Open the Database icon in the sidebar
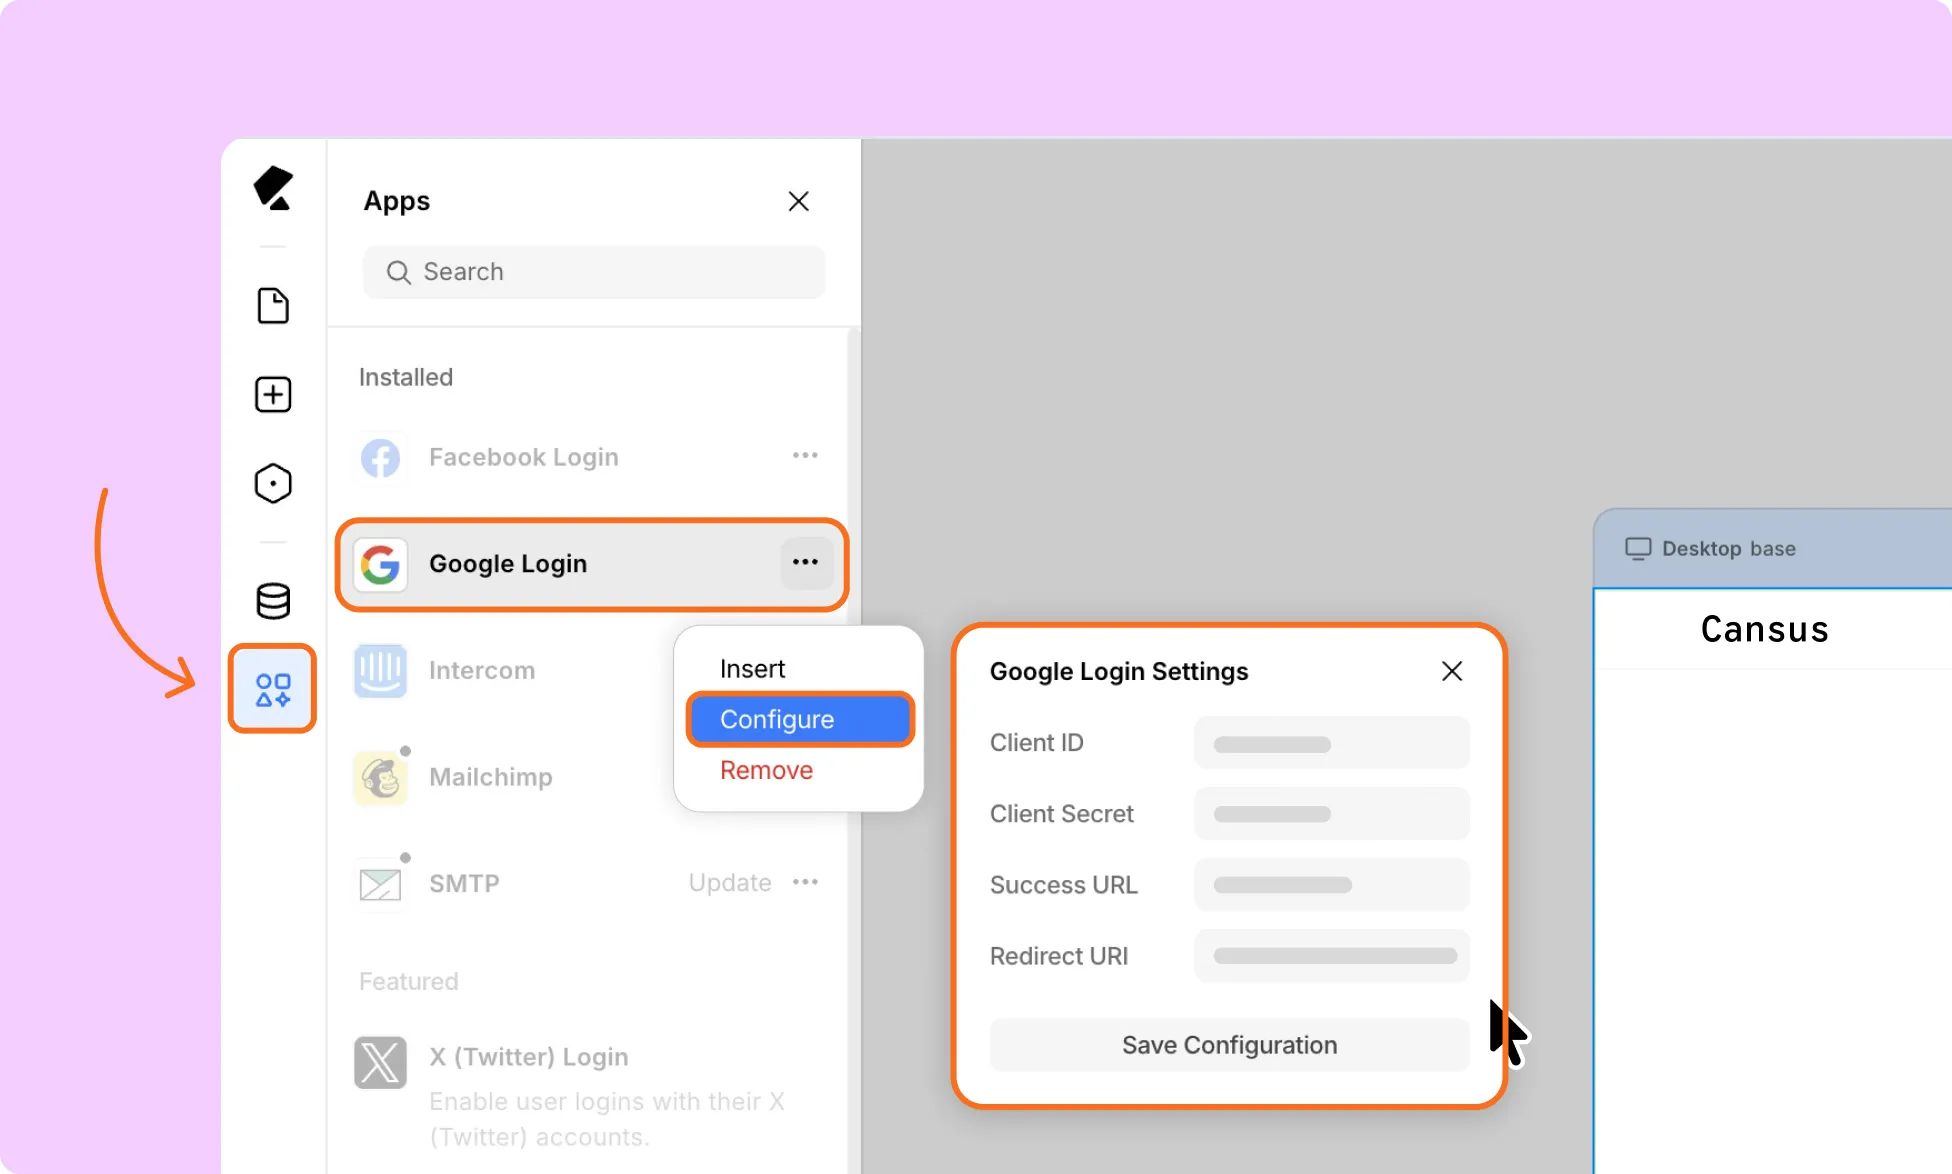Viewport: 1952px width, 1174px height. 273,601
